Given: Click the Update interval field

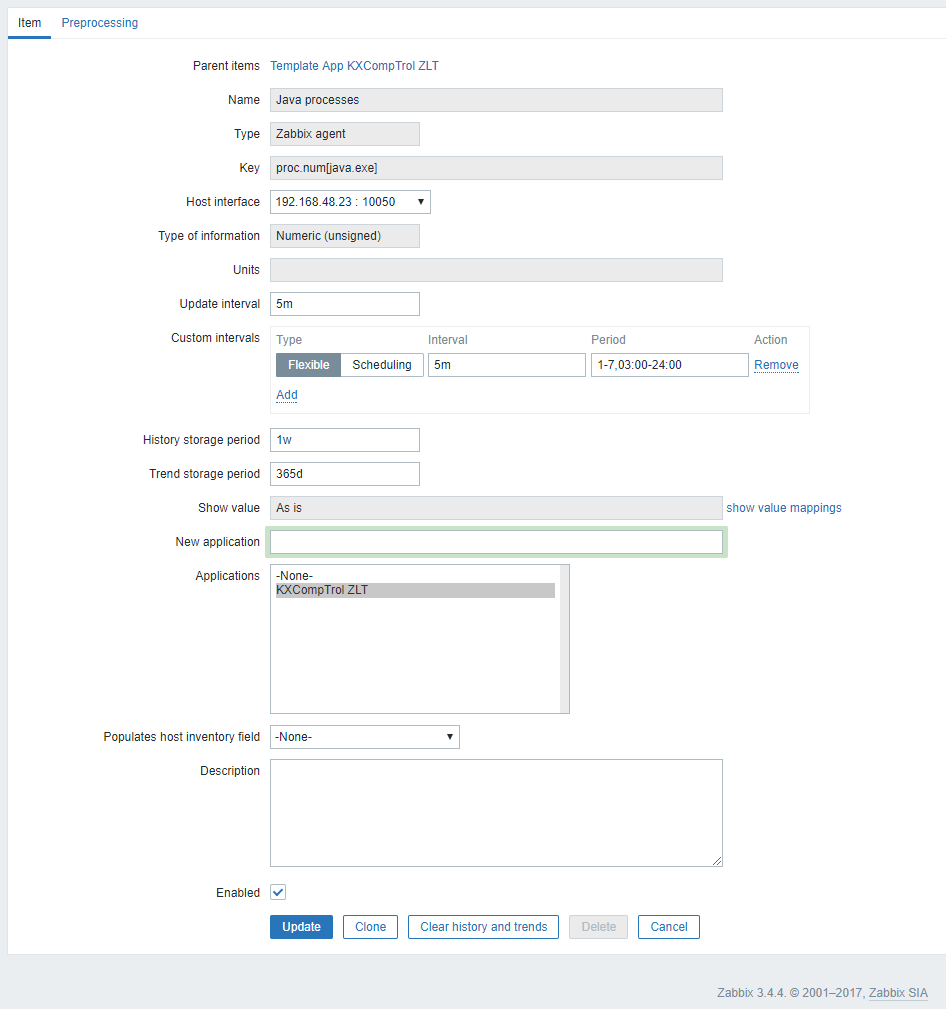Looking at the screenshot, I should click(x=344, y=304).
